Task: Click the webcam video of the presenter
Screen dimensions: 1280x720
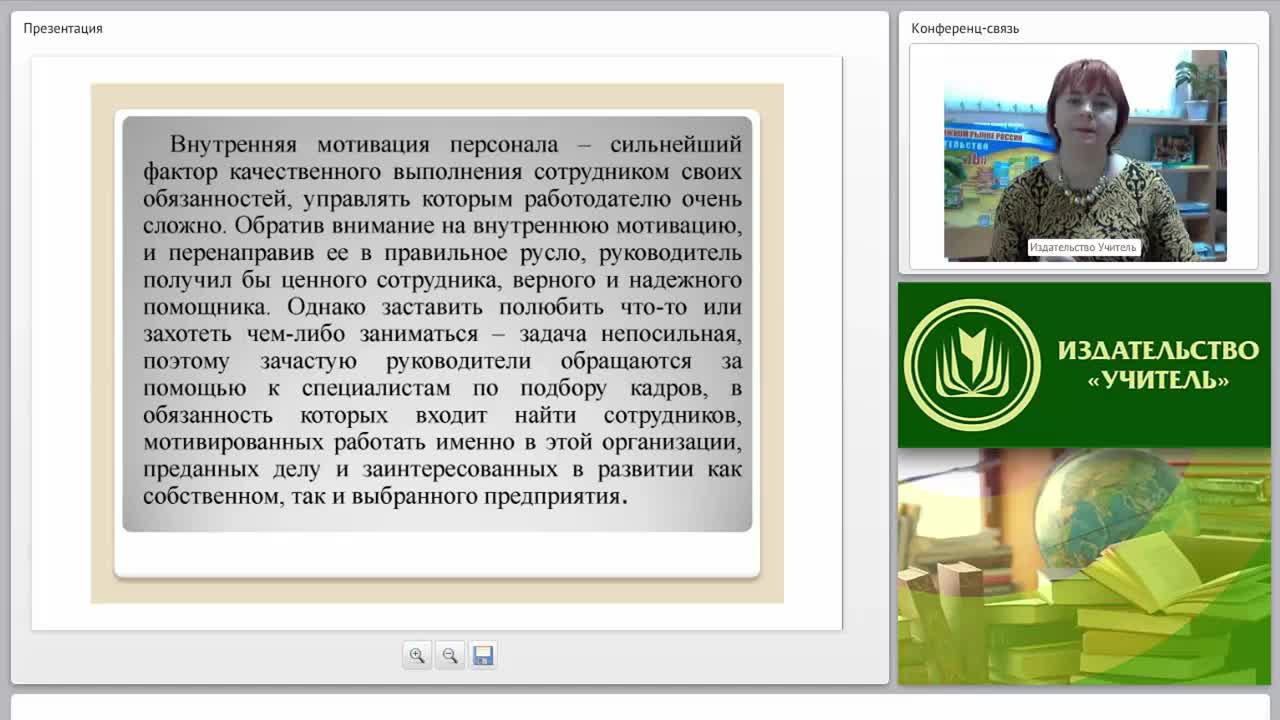Action: pos(1085,156)
